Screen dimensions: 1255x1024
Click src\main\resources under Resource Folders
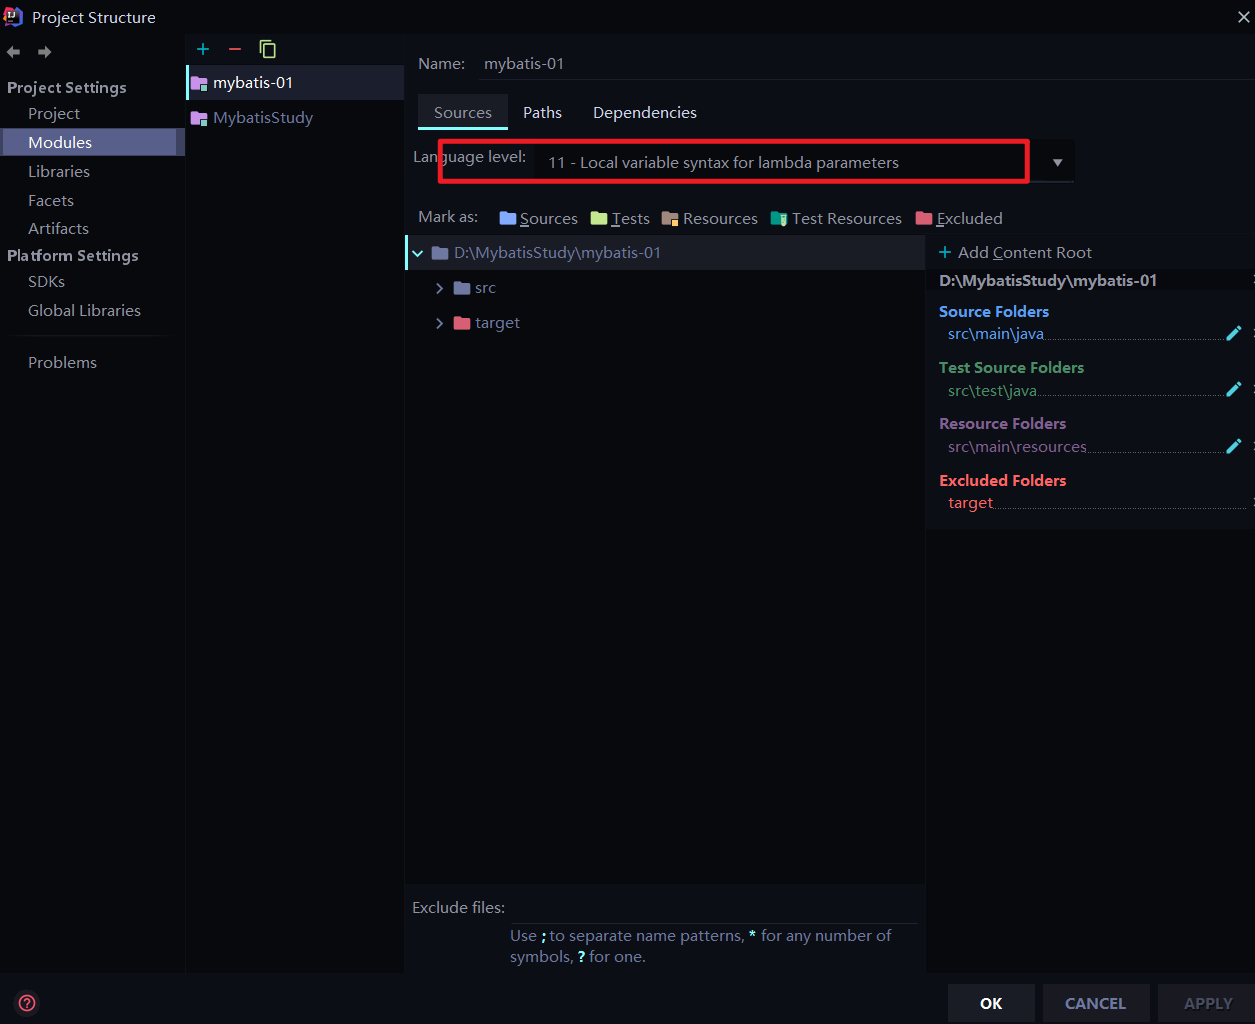pos(1017,447)
